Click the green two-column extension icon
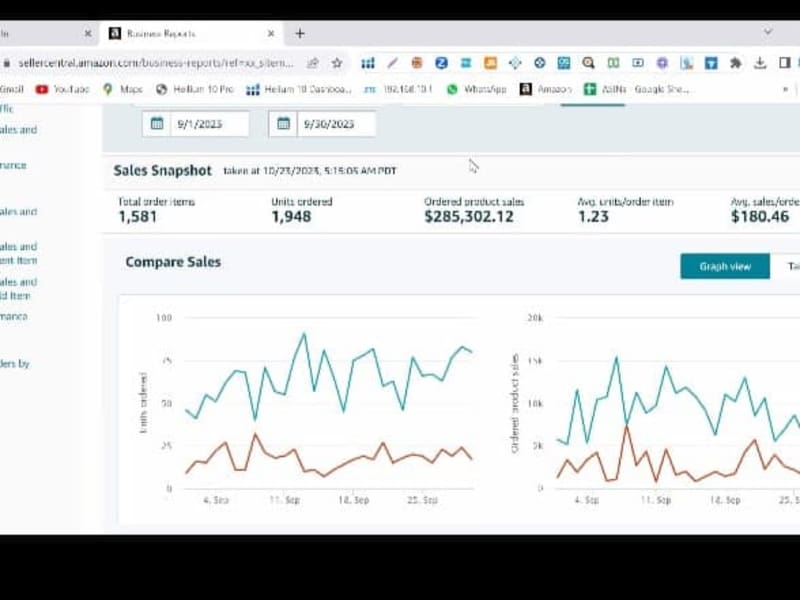This screenshot has width=800, height=600. (613, 63)
